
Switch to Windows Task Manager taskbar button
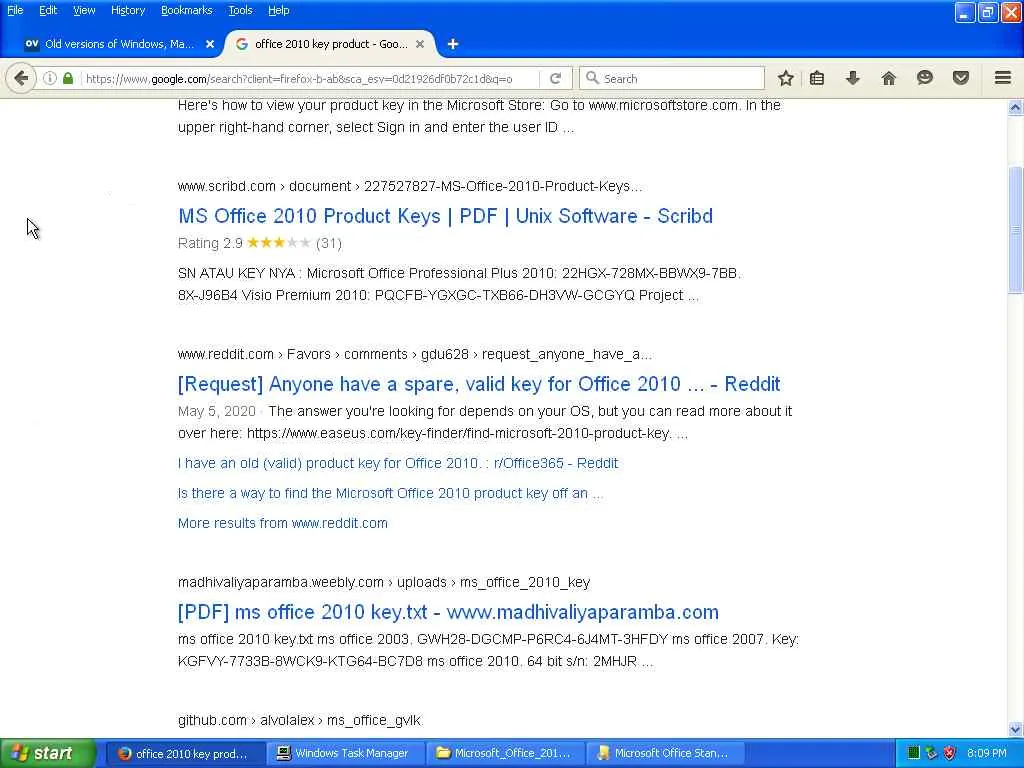tap(344, 753)
